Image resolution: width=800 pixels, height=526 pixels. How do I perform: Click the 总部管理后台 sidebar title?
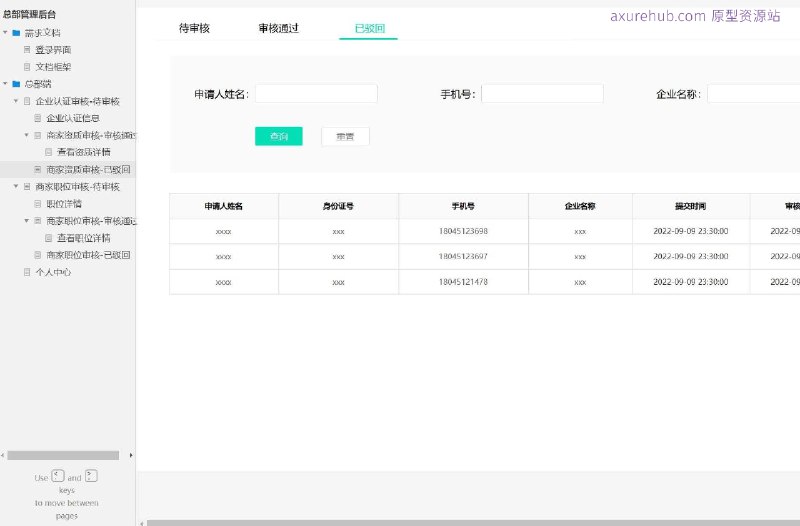point(29,14)
